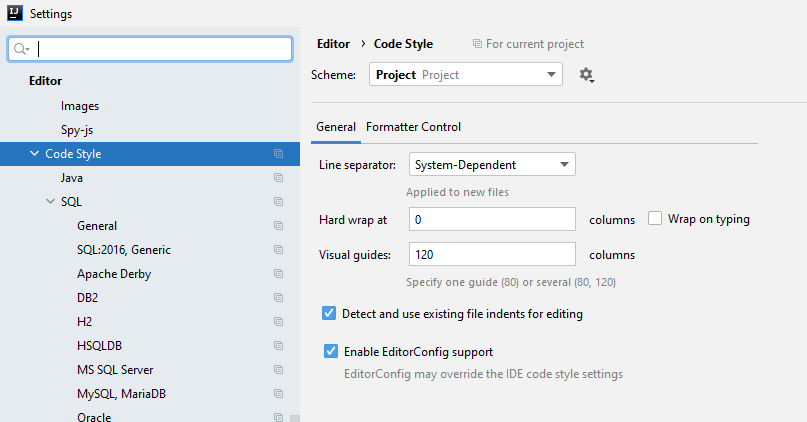The image size is (807, 422).
Task: Click the IntelliJ IDEA logo icon
Action: (x=15, y=13)
